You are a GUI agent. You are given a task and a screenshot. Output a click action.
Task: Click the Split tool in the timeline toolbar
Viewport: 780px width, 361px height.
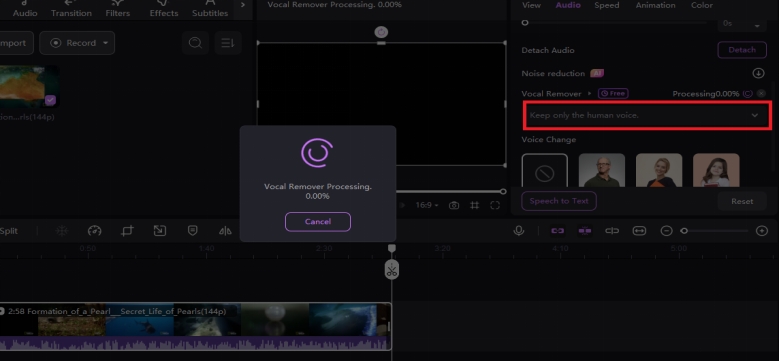[x=9, y=231]
